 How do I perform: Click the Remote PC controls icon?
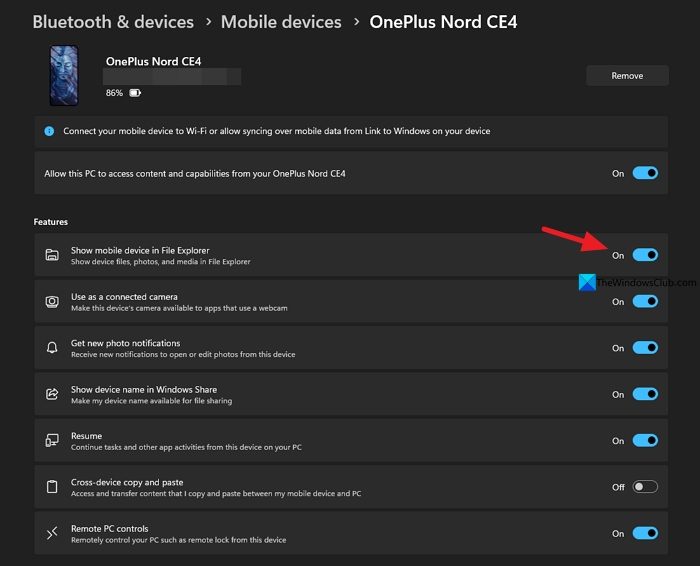[52, 533]
